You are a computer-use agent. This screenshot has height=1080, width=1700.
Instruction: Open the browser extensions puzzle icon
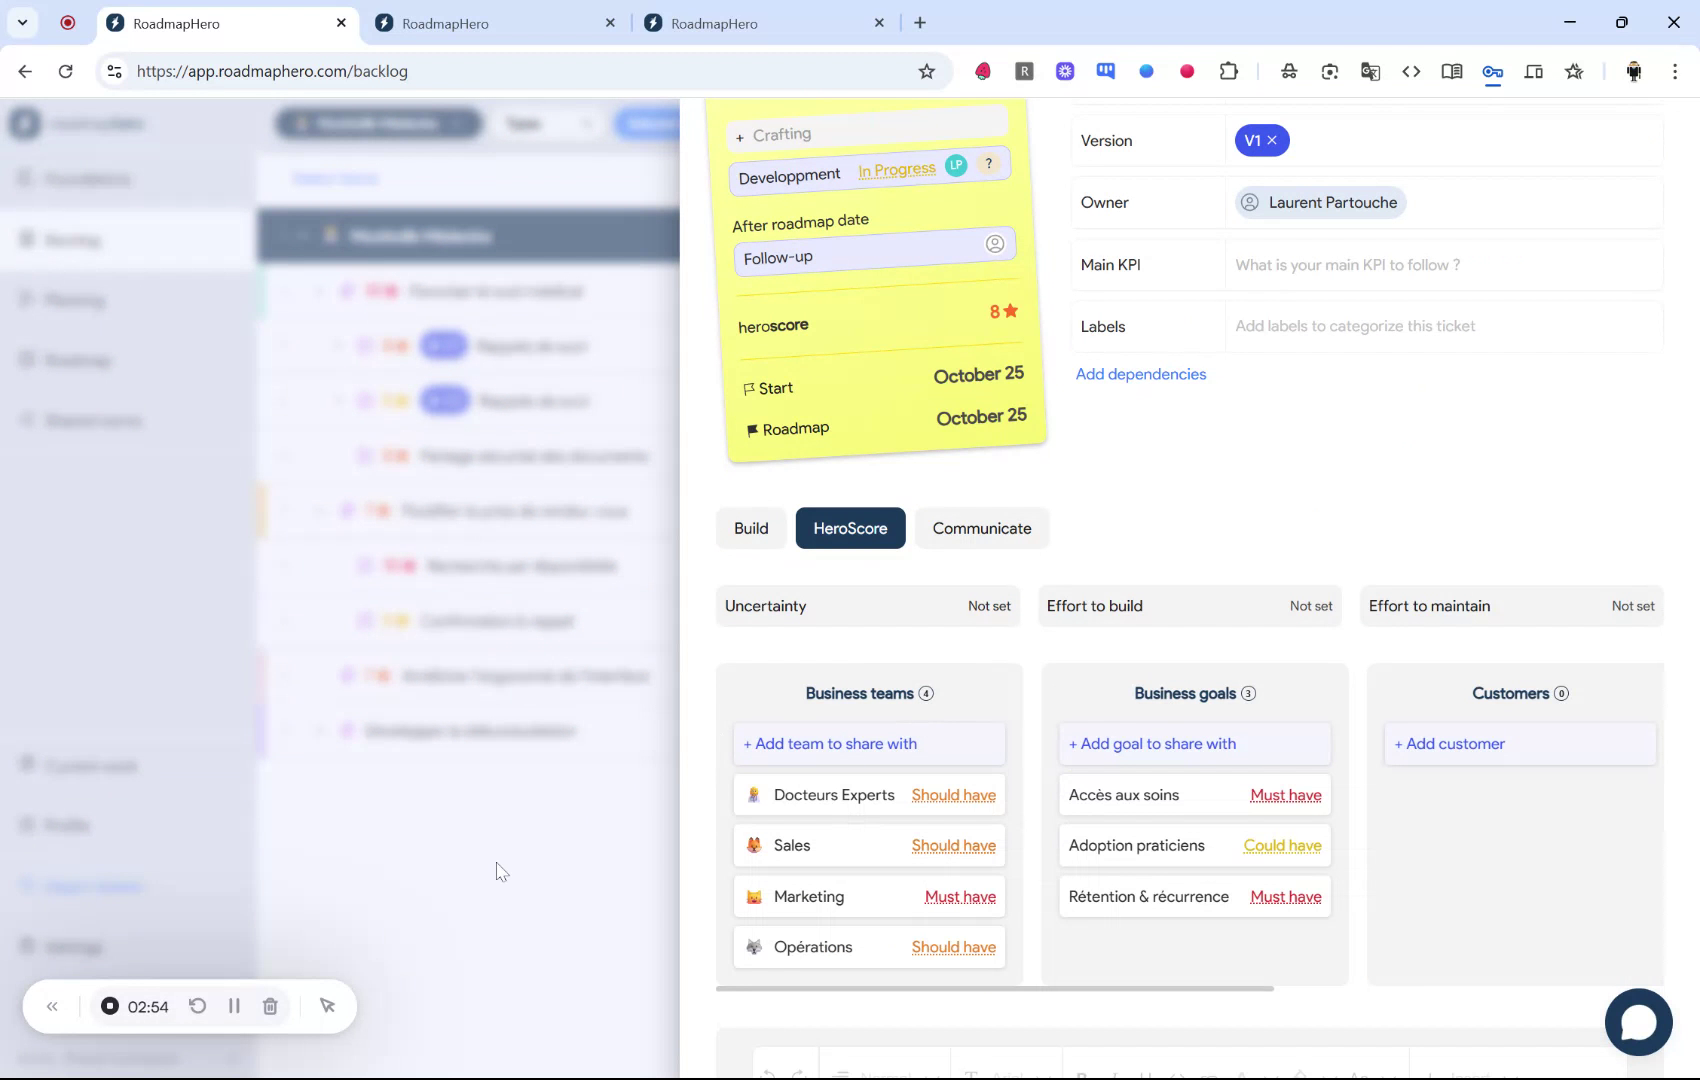1229,71
